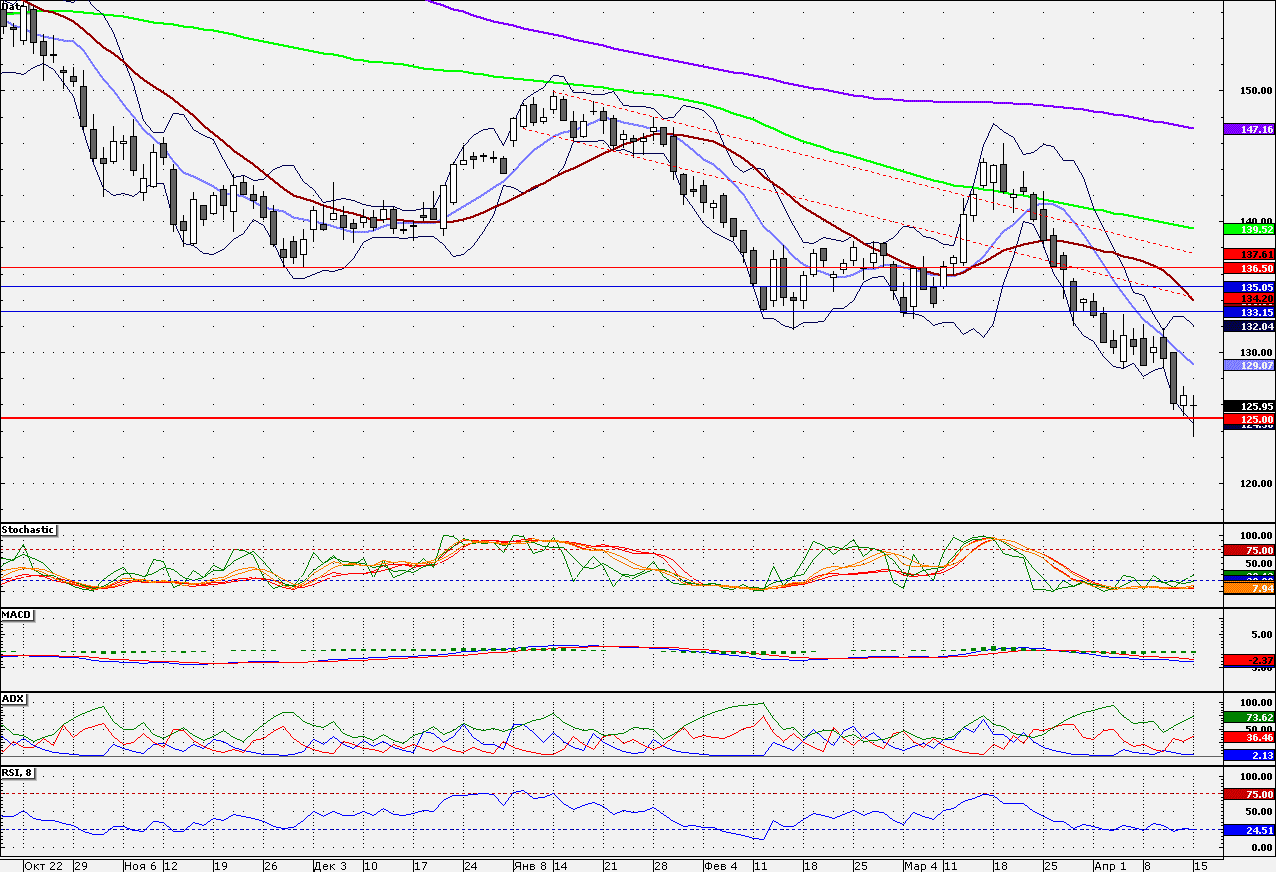Click the black 125.95 last price tag

pyautogui.click(x=1249, y=406)
